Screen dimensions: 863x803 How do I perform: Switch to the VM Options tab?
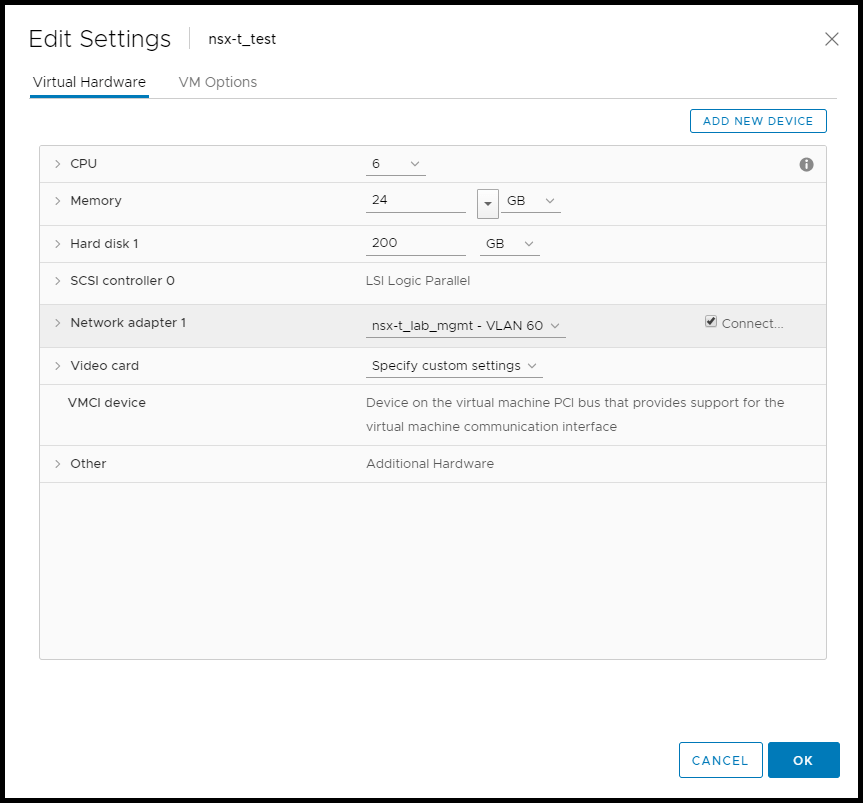(x=217, y=82)
